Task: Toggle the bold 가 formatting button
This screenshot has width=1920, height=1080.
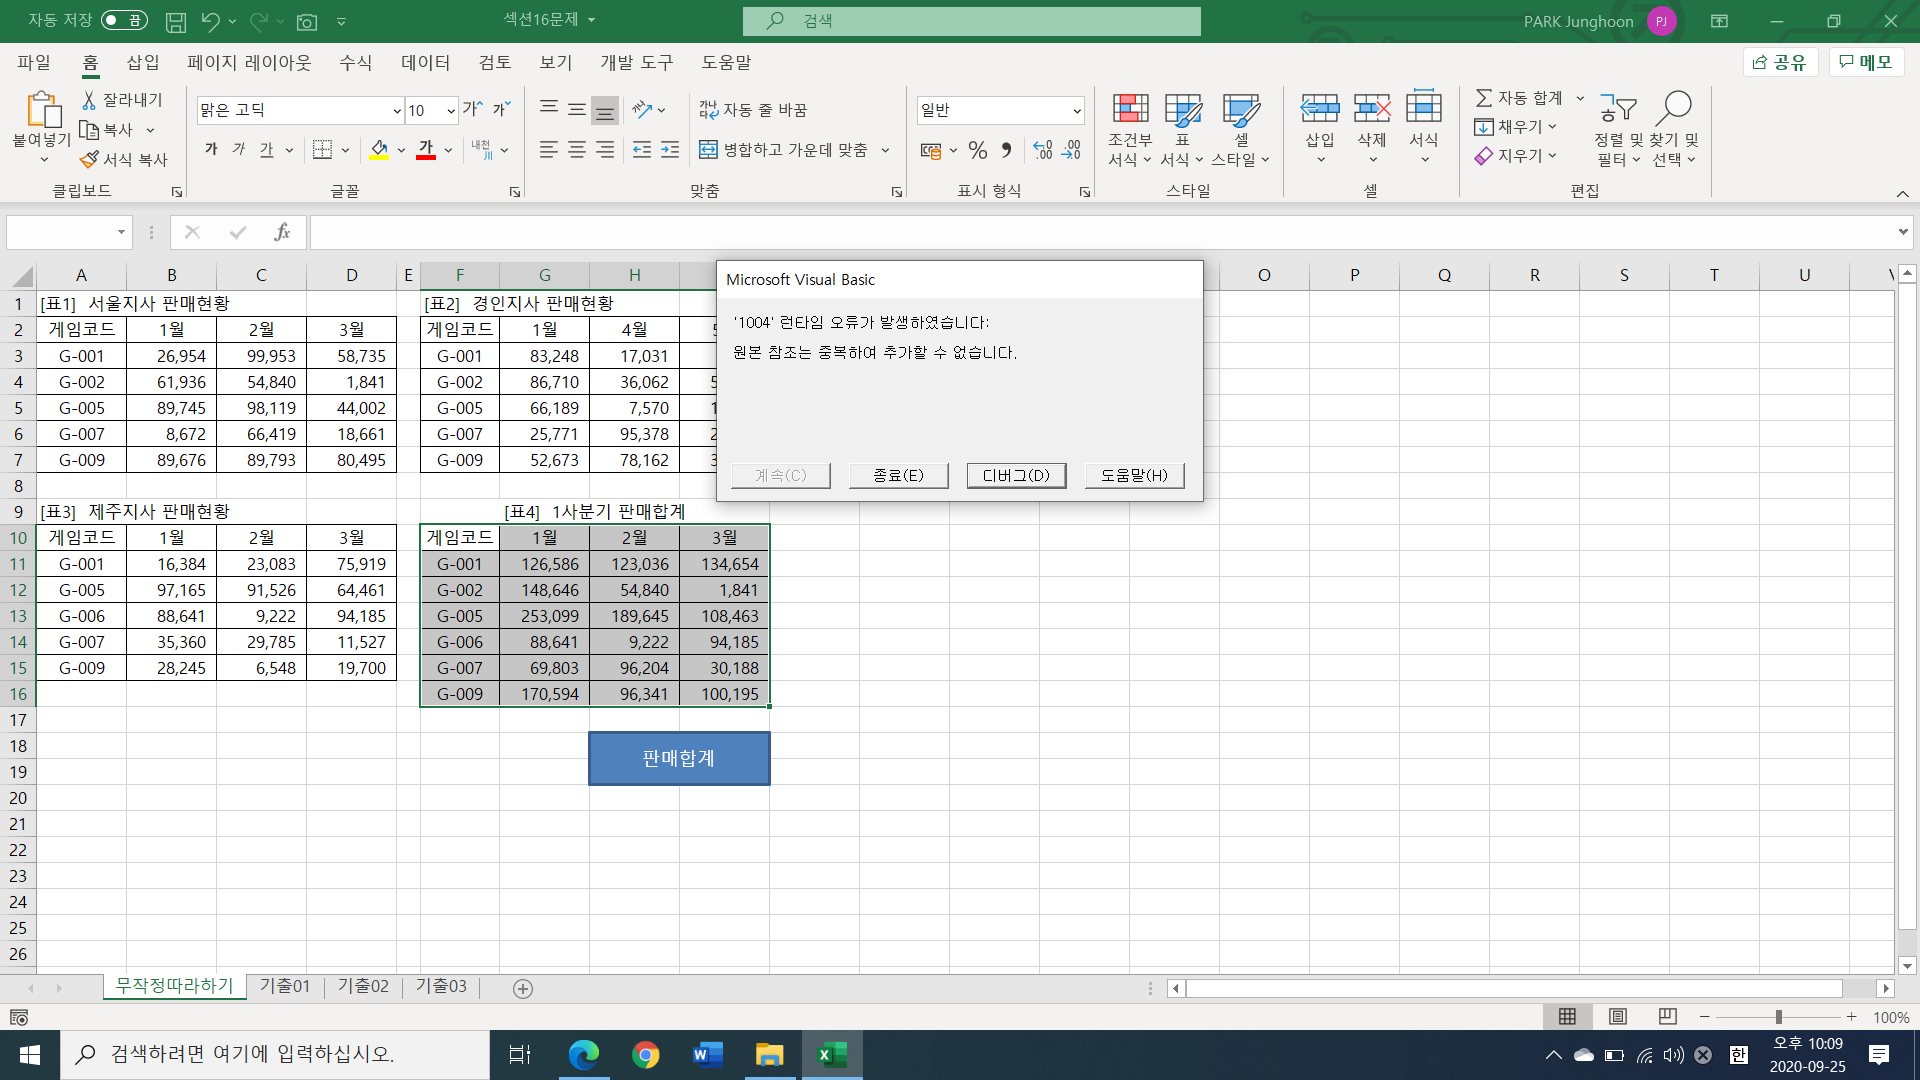Action: 211,150
